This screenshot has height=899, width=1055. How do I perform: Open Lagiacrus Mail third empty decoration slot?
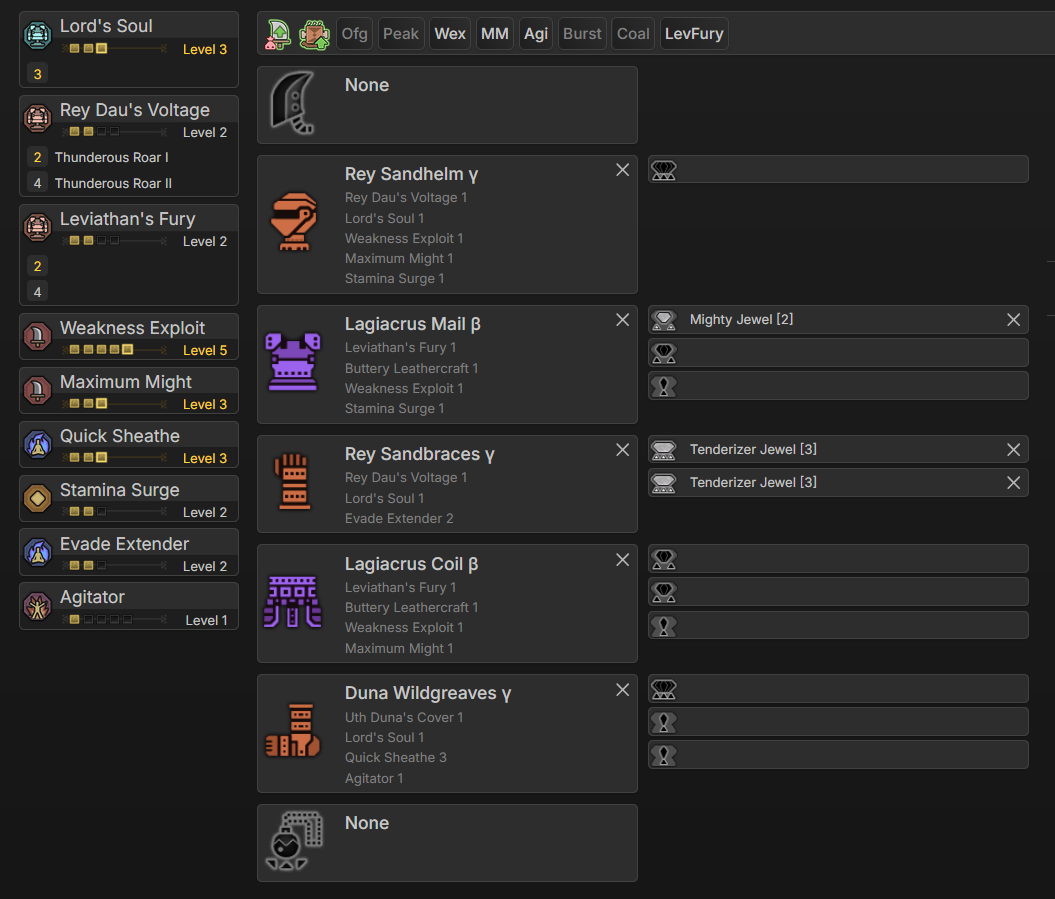pyautogui.click(x=838, y=386)
